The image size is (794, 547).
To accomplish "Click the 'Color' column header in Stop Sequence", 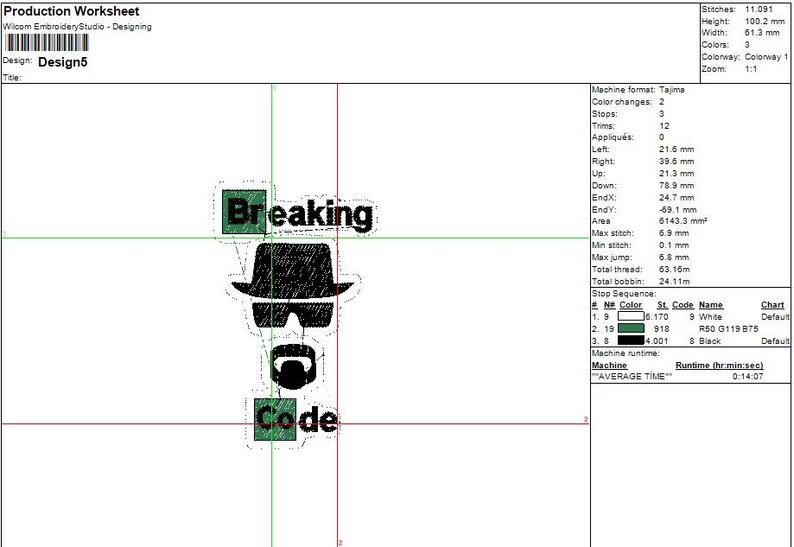I will pos(630,305).
